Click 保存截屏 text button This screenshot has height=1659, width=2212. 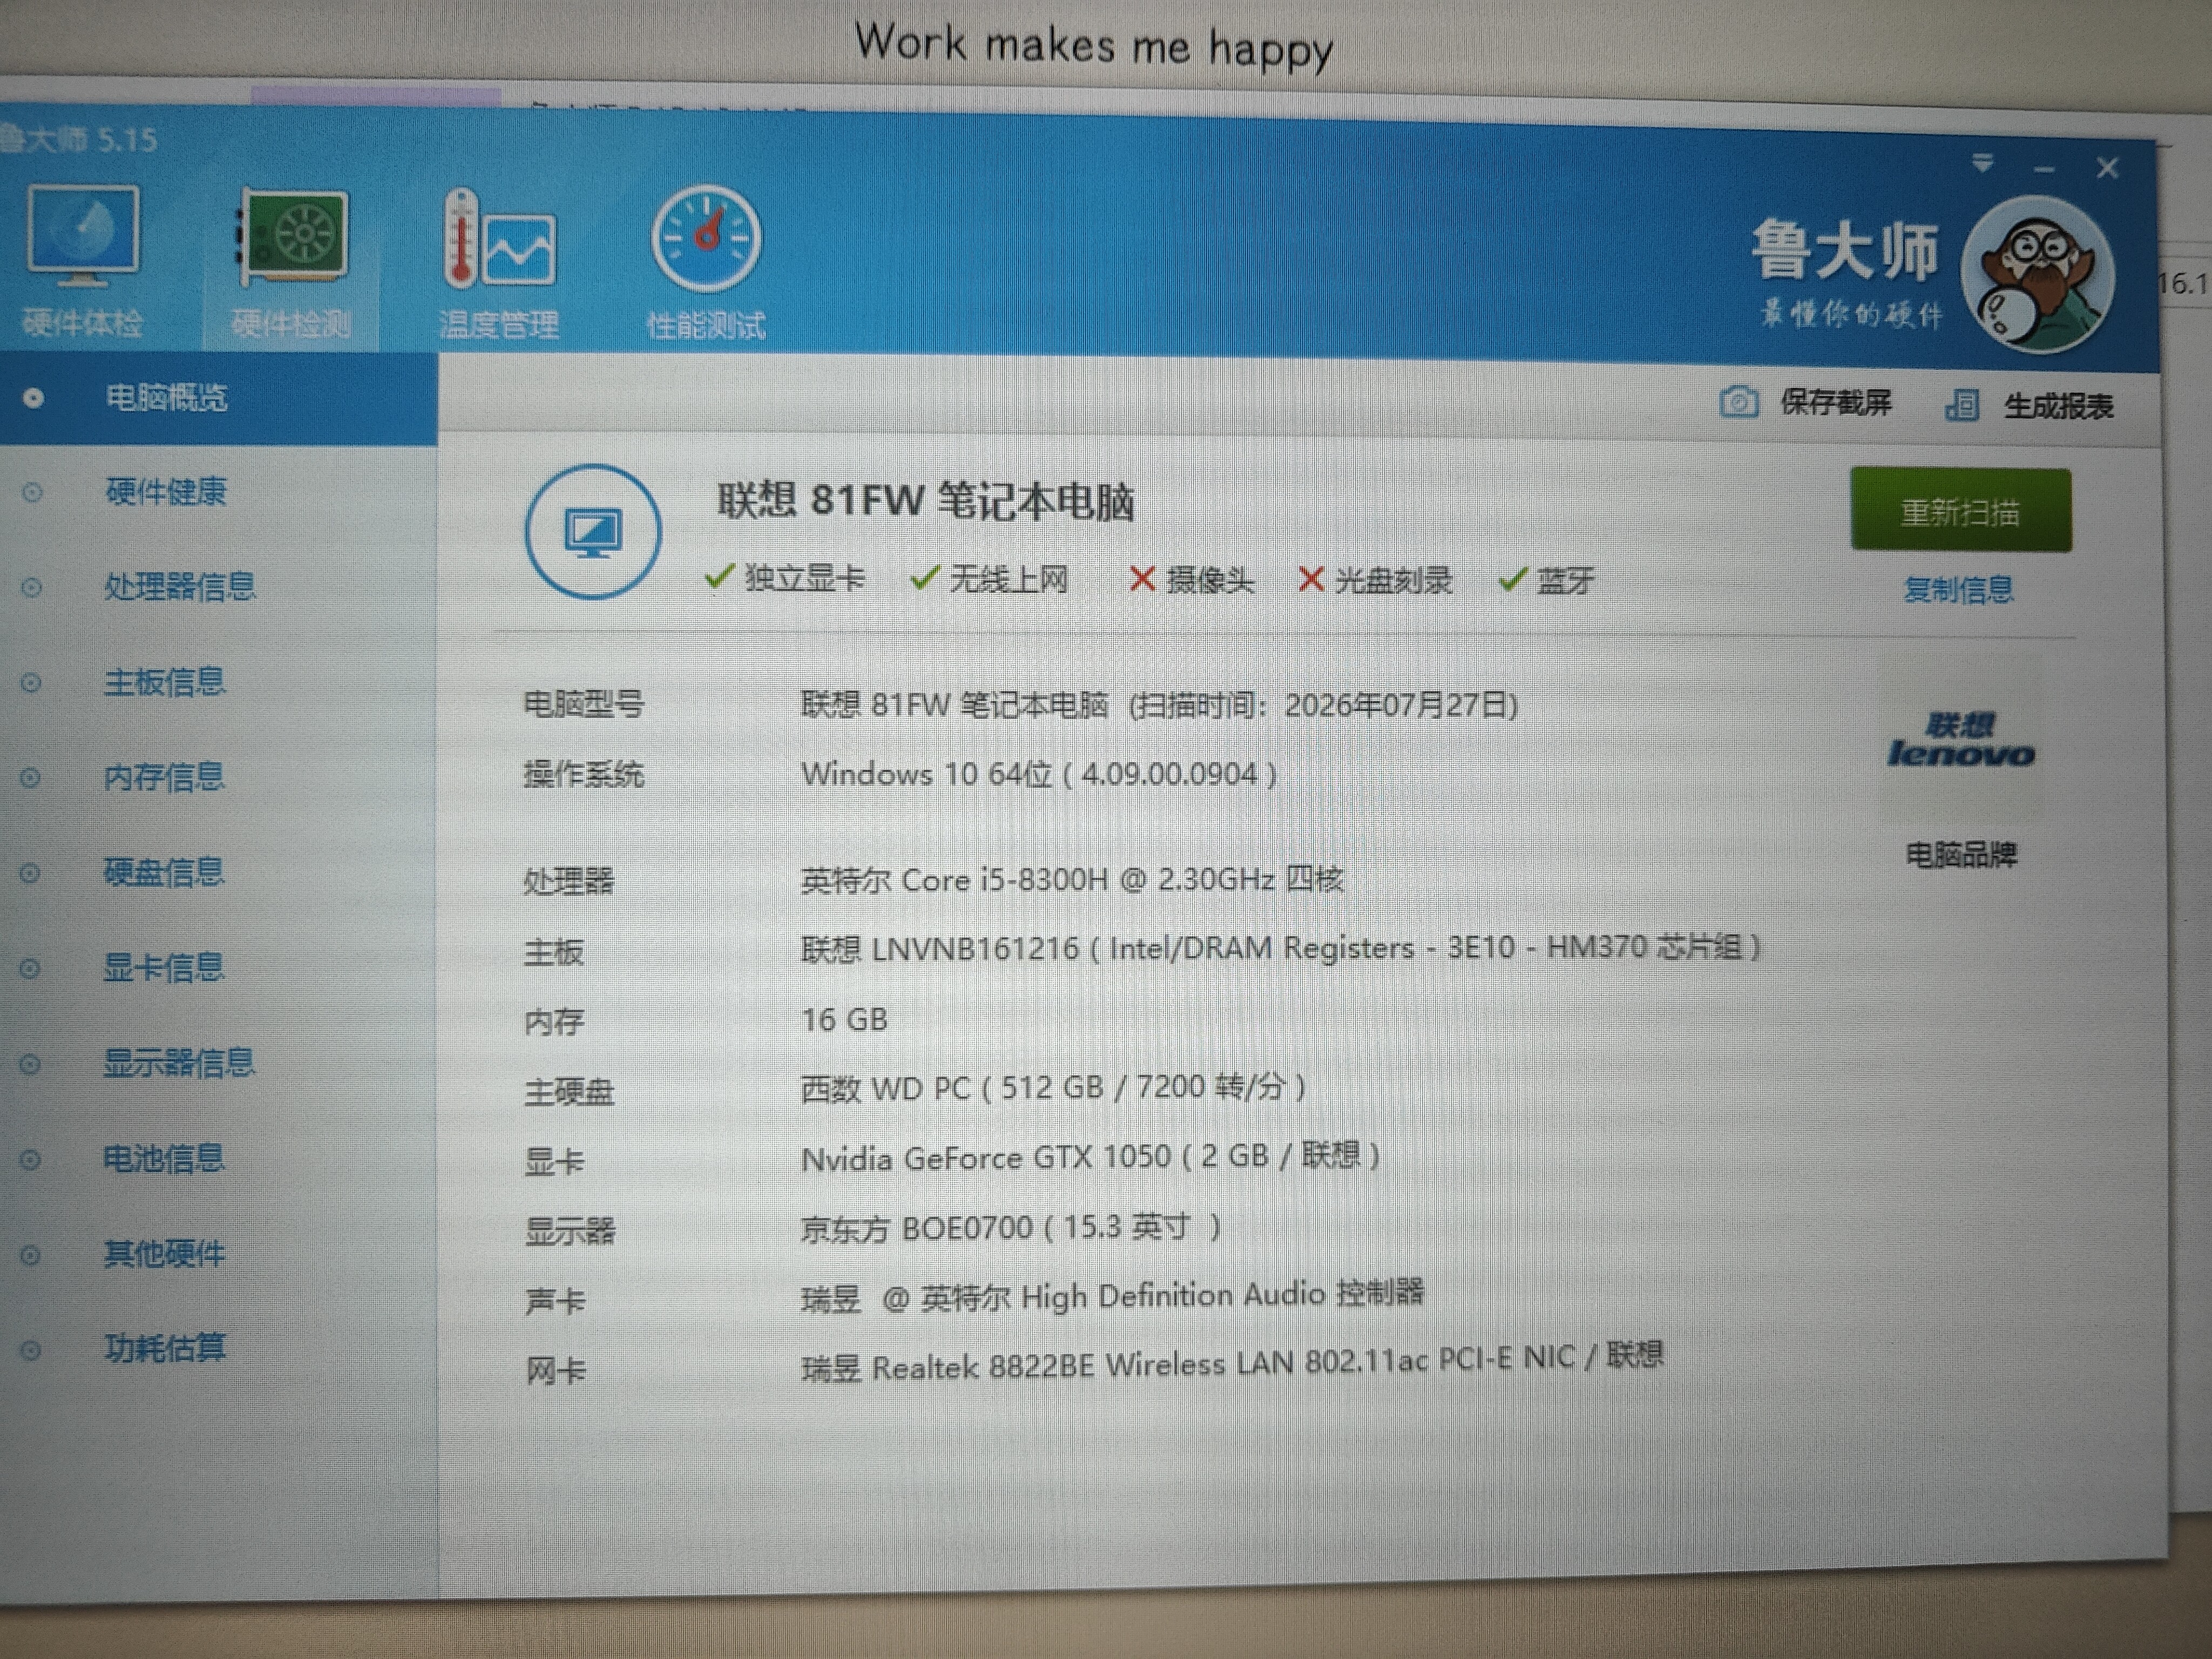click(1836, 403)
